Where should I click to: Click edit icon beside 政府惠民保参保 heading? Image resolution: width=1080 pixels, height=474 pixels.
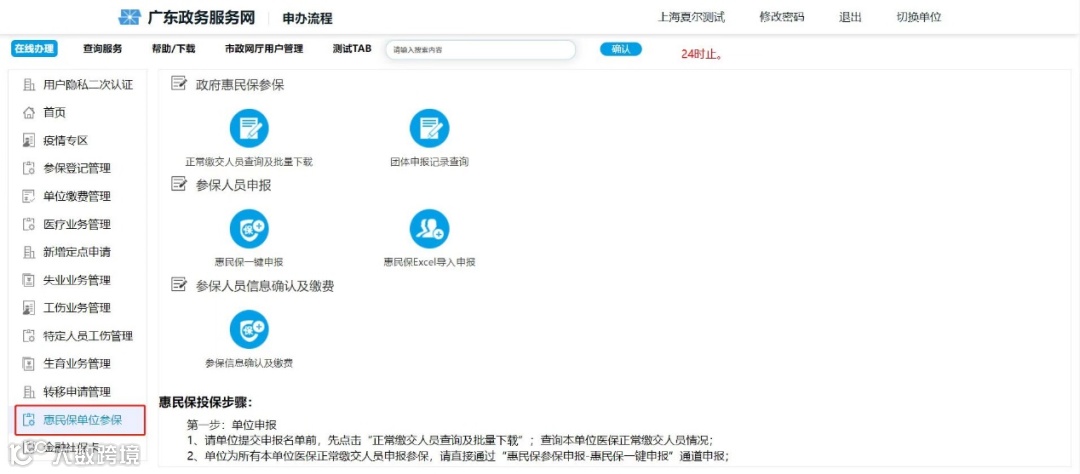[179, 84]
